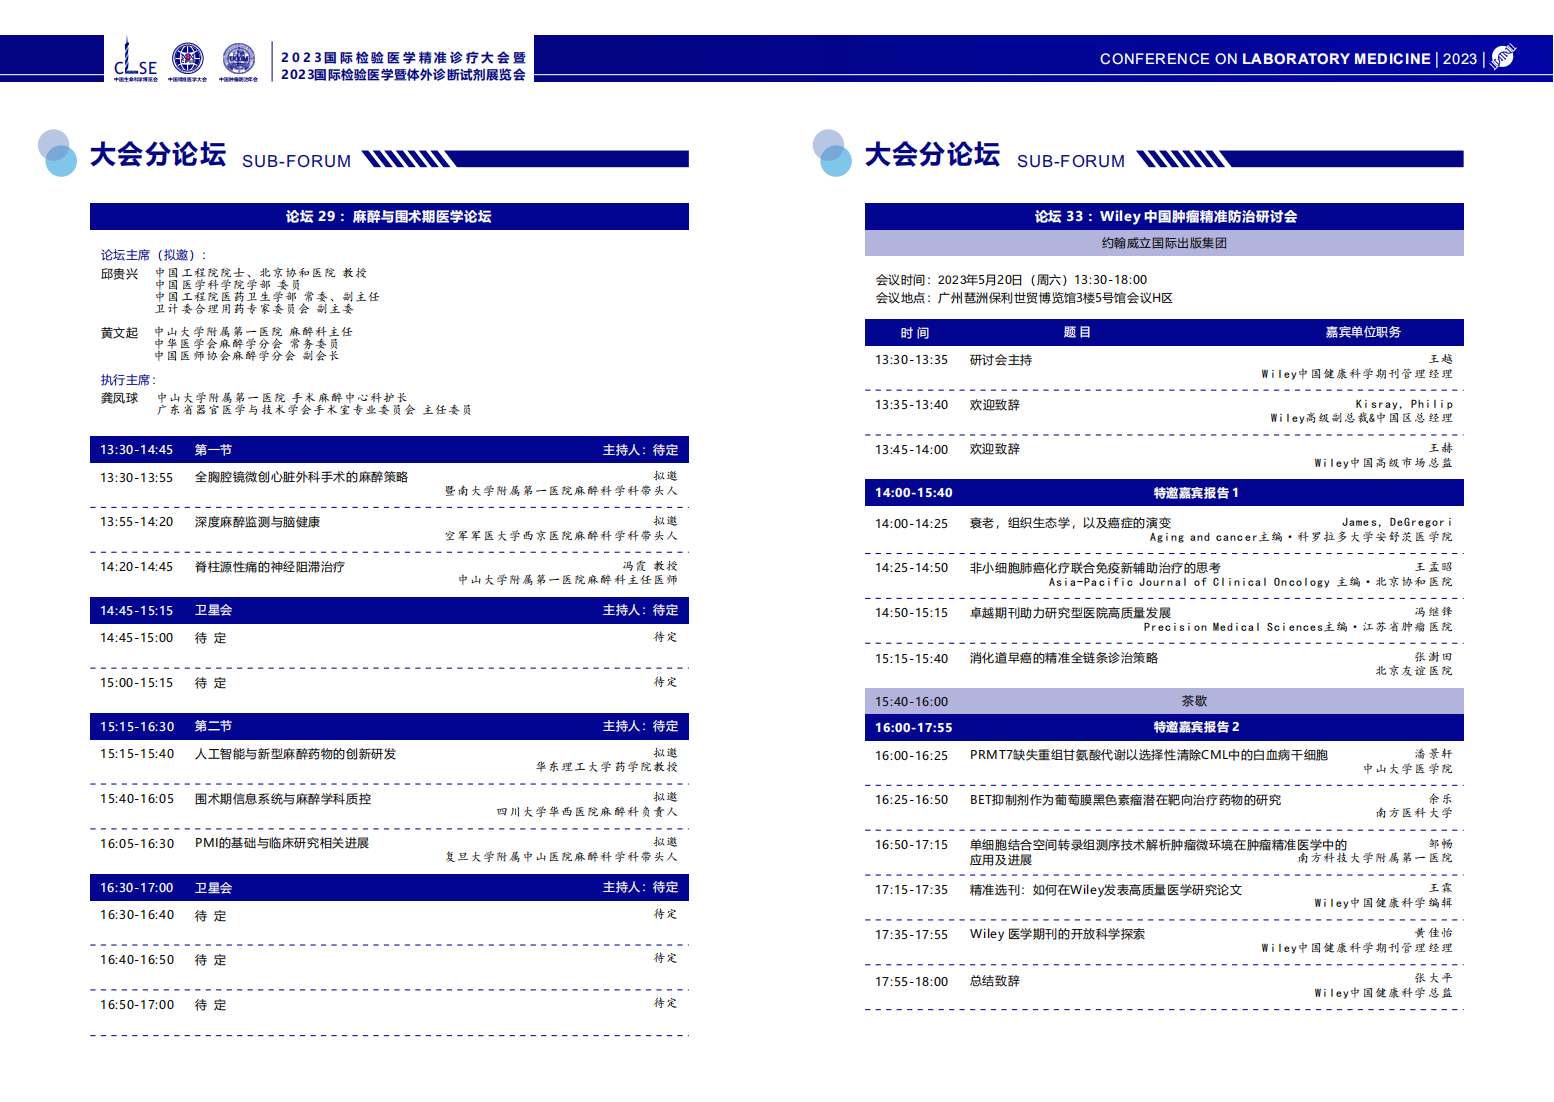Click the '16:50-17:00' time cell

(x=137, y=1005)
